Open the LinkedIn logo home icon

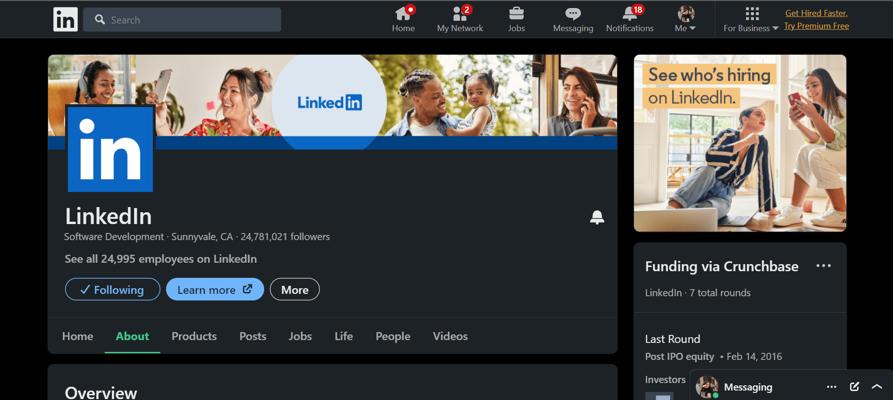click(65, 19)
